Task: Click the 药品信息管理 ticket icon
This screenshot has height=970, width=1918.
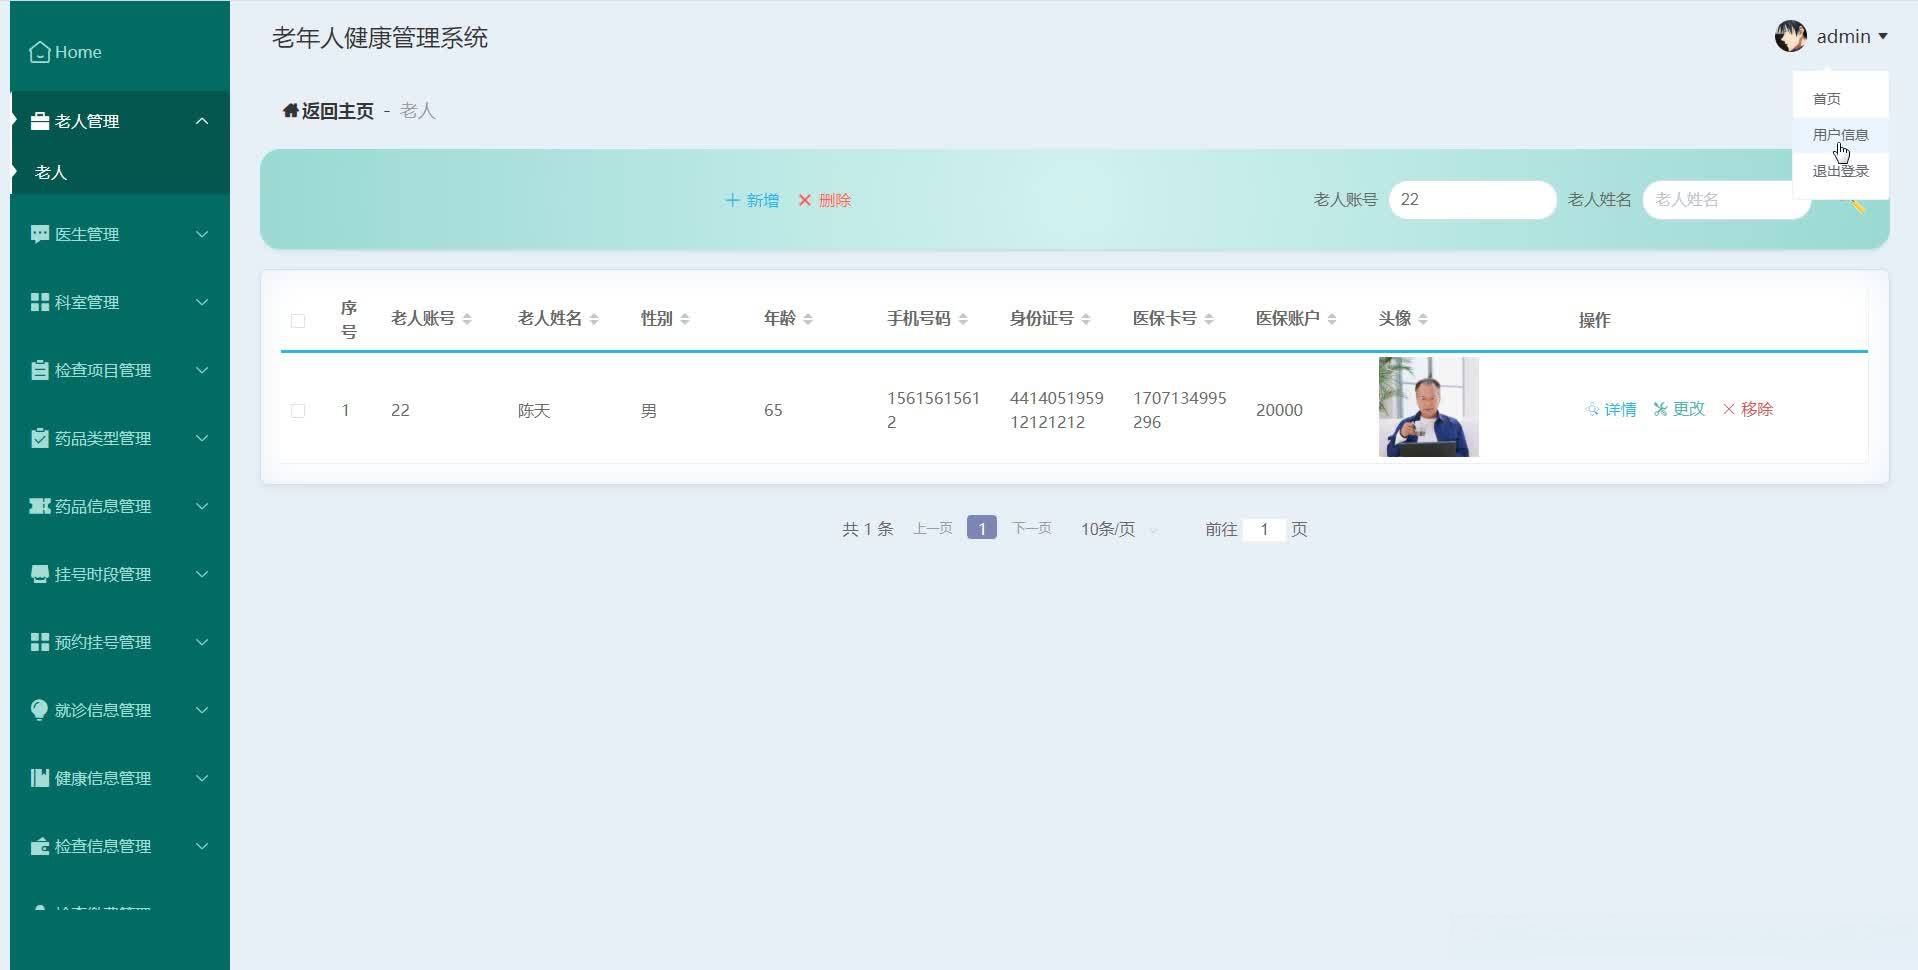Action: [40, 506]
